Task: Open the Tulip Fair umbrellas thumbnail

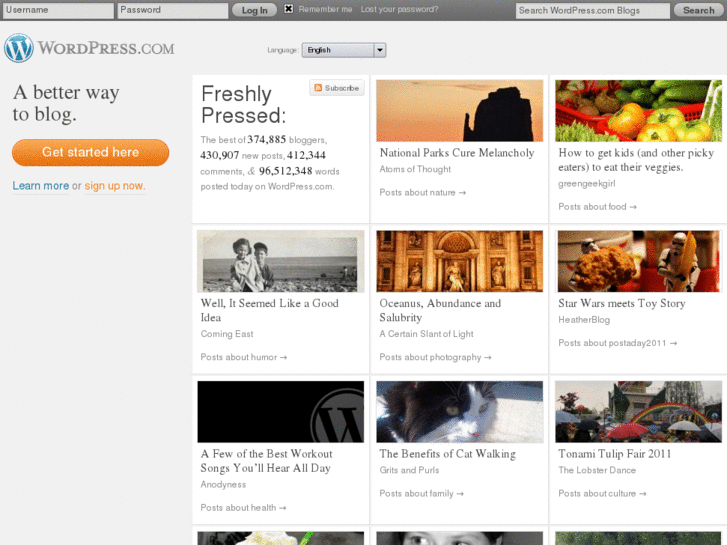Action: coord(638,411)
